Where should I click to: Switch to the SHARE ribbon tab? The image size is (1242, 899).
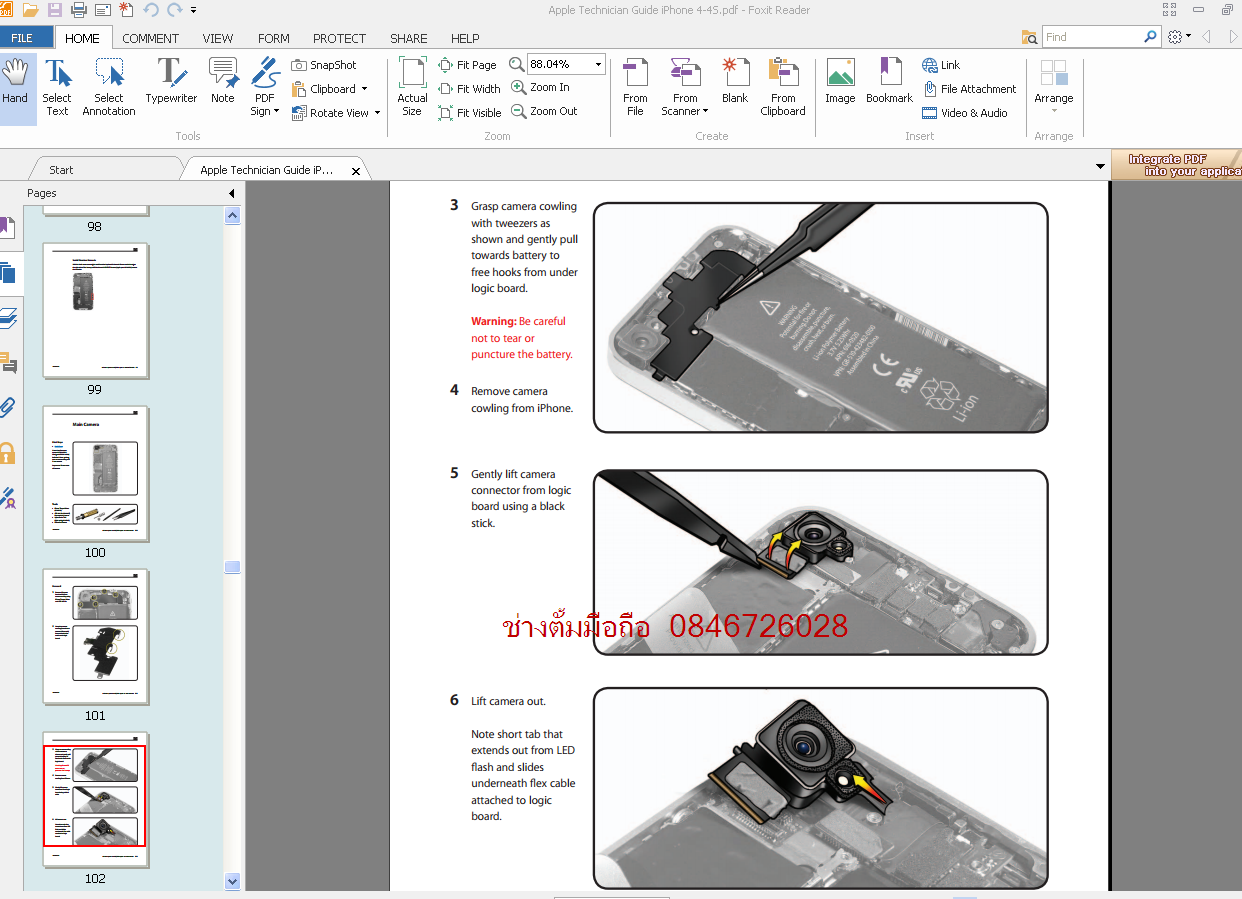coord(409,38)
